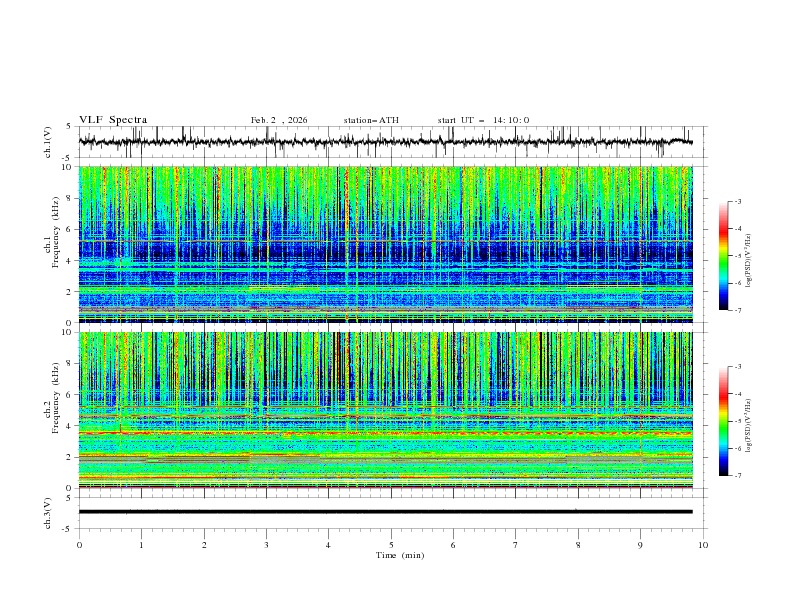
Task: Select the "Feb. 2 , 2026" date text
Action: coord(279,120)
